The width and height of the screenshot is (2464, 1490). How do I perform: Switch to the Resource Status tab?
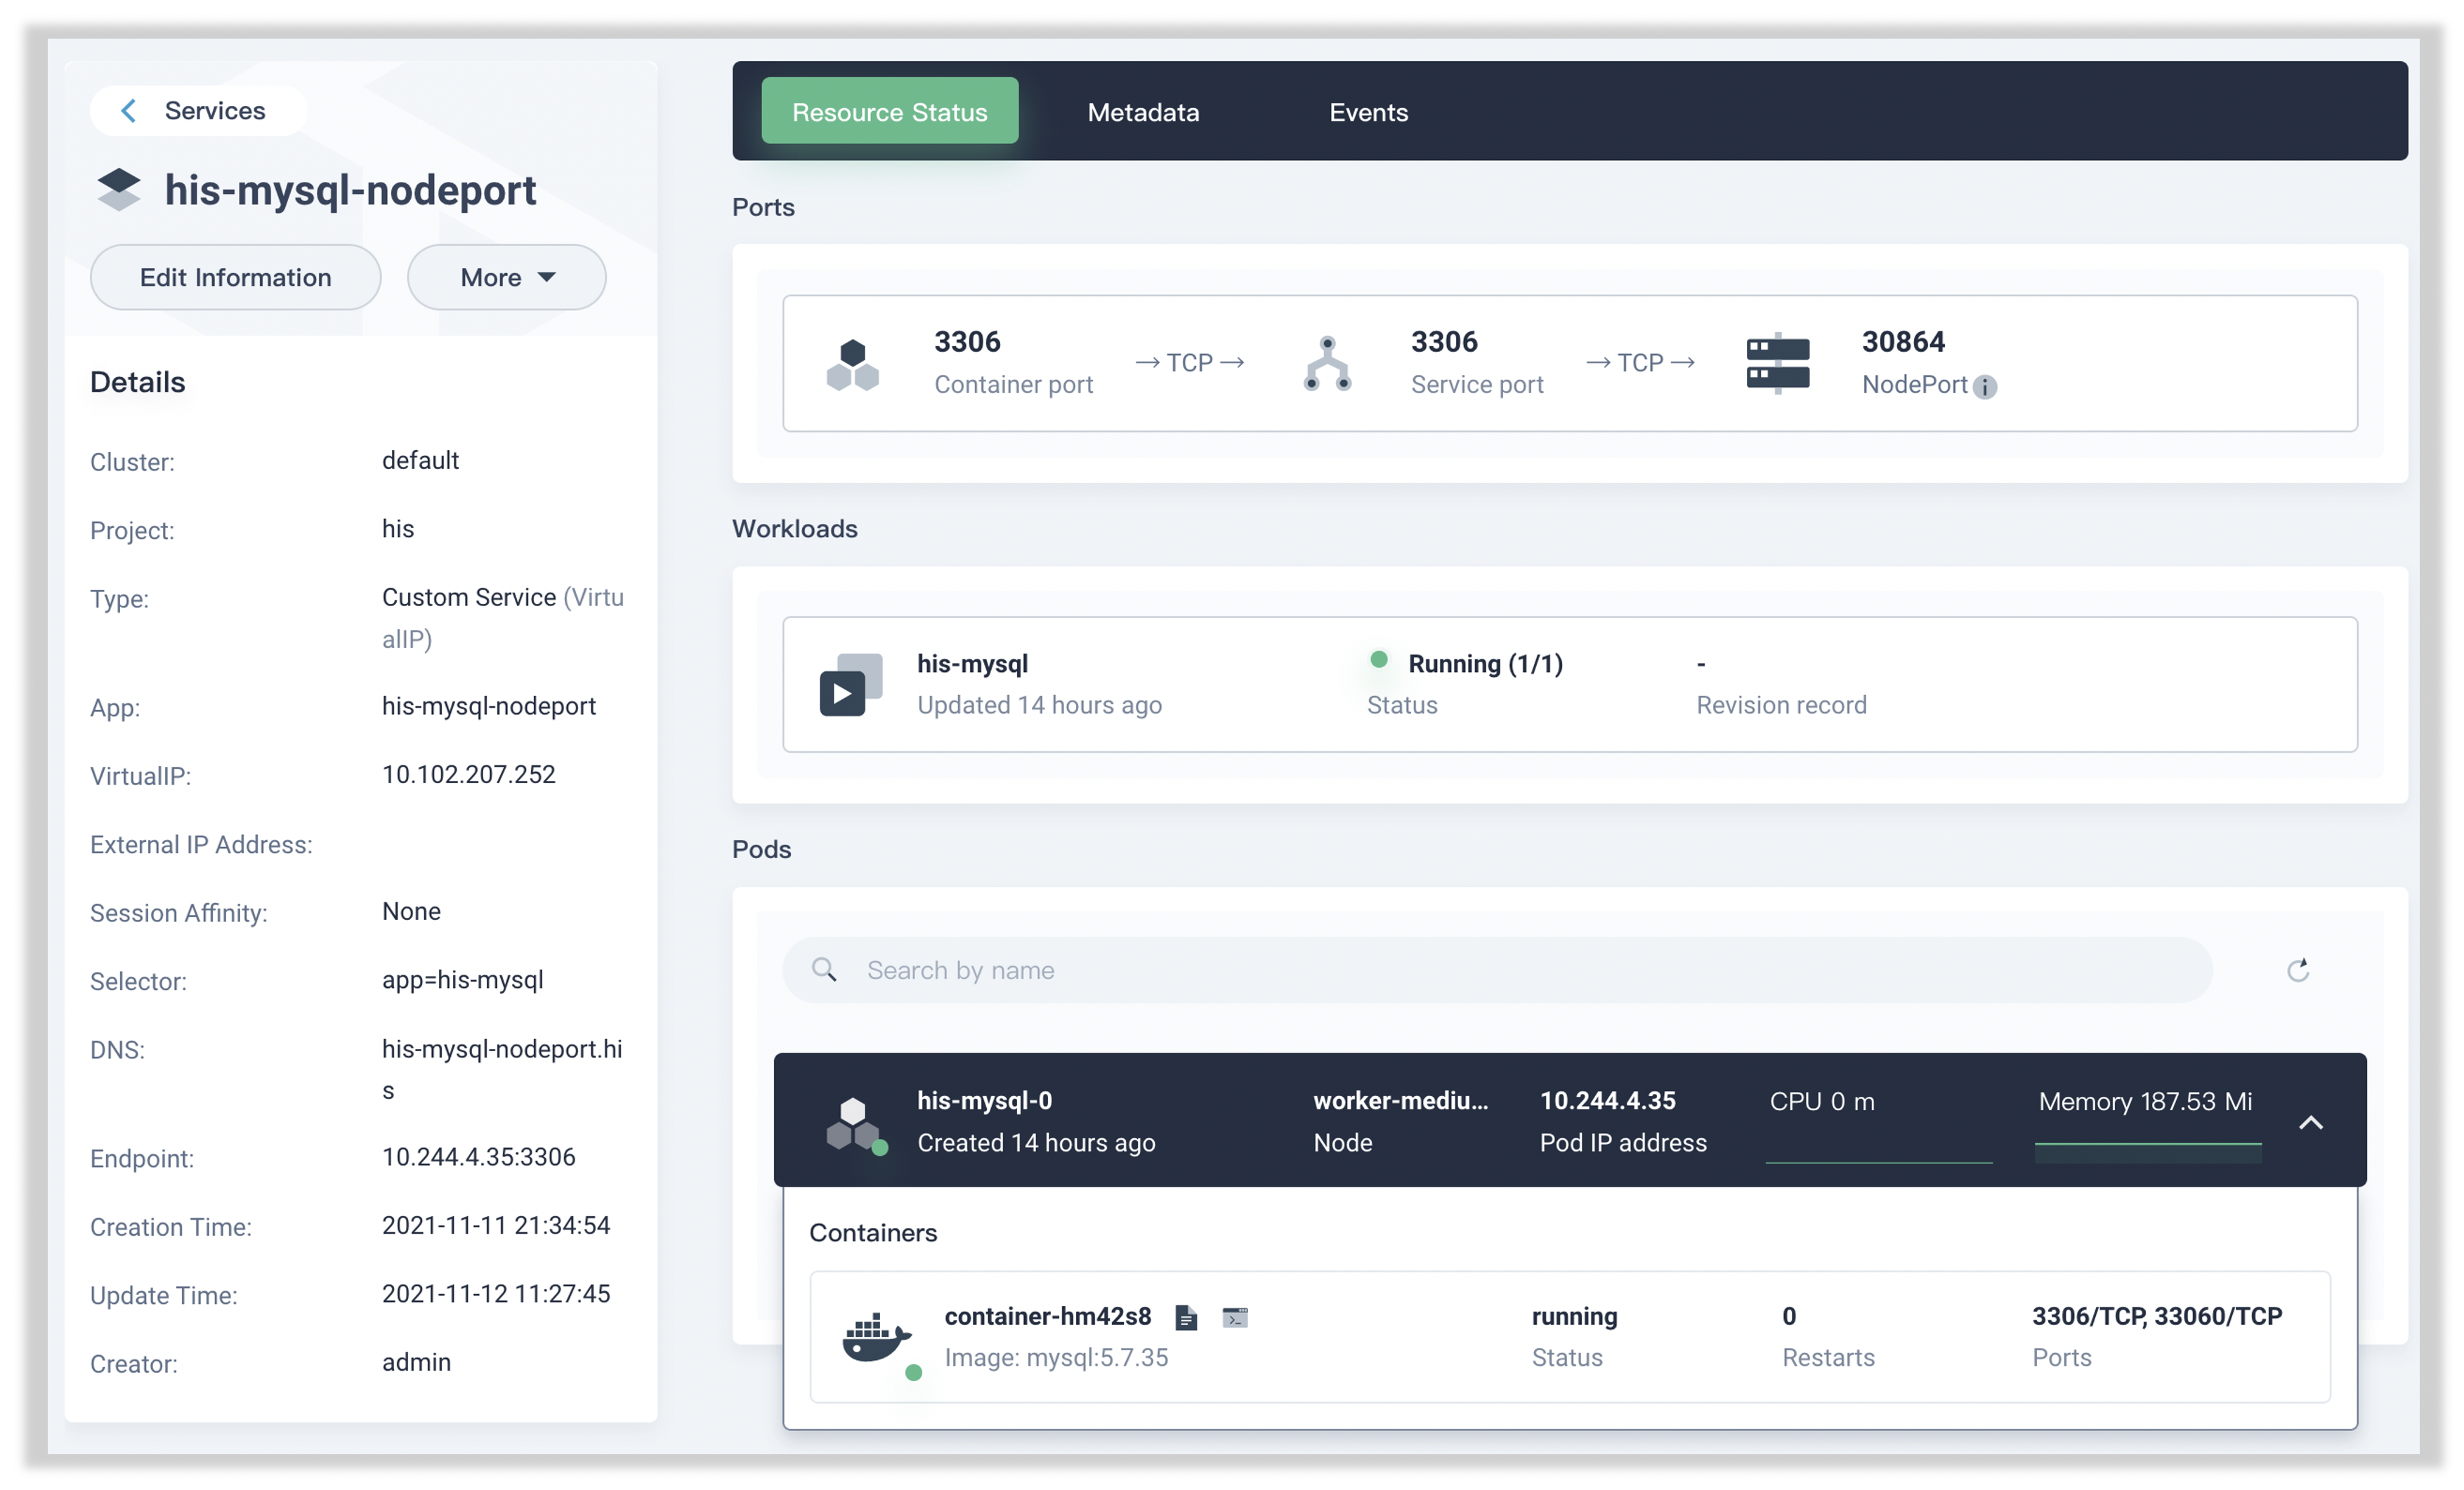(x=889, y=111)
